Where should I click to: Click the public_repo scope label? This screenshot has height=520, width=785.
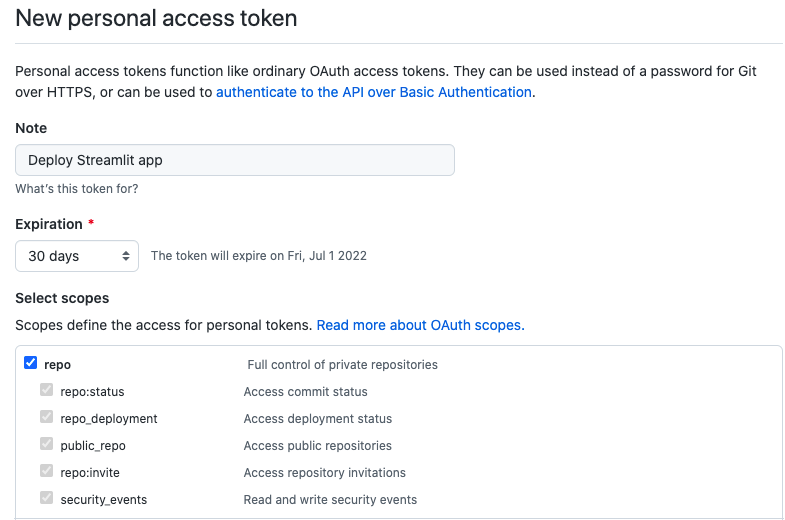tap(93, 446)
